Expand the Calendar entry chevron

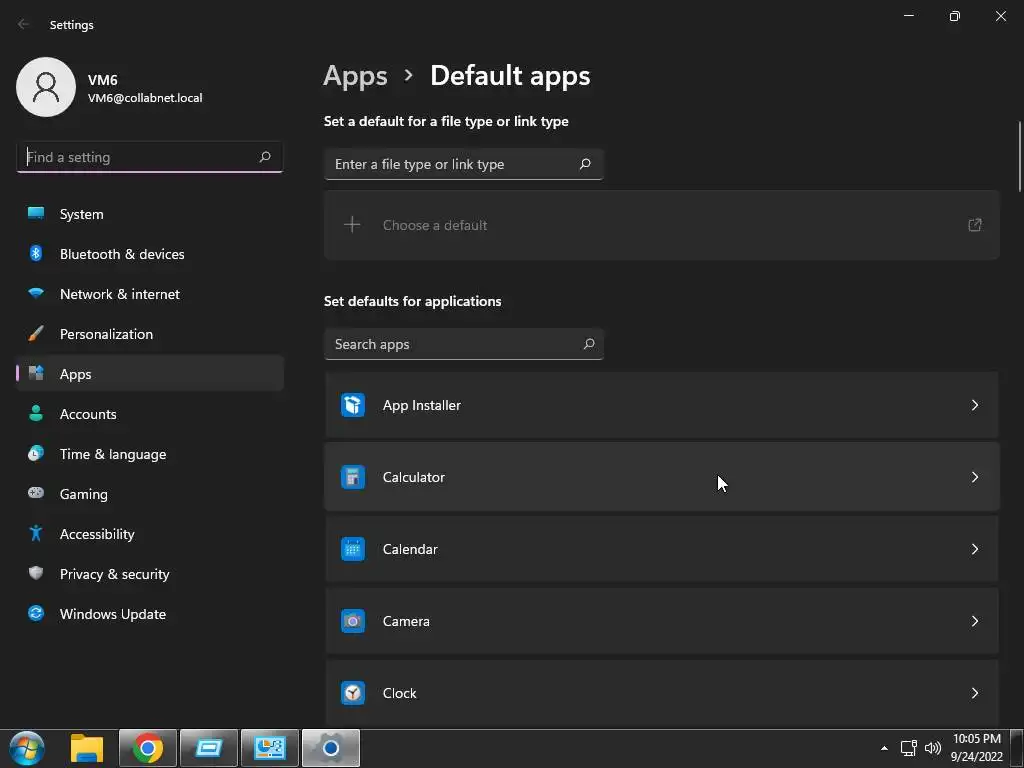[x=975, y=549]
